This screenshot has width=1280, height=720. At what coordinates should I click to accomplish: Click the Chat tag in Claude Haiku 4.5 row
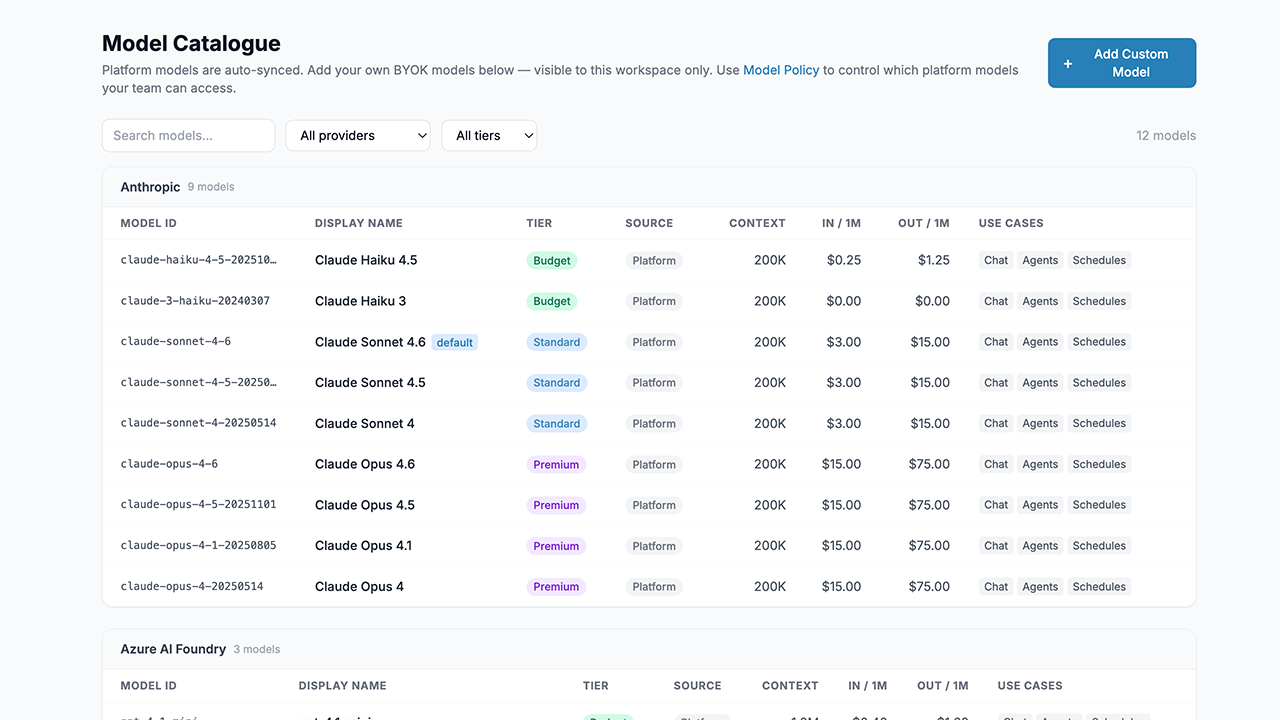[996, 260]
